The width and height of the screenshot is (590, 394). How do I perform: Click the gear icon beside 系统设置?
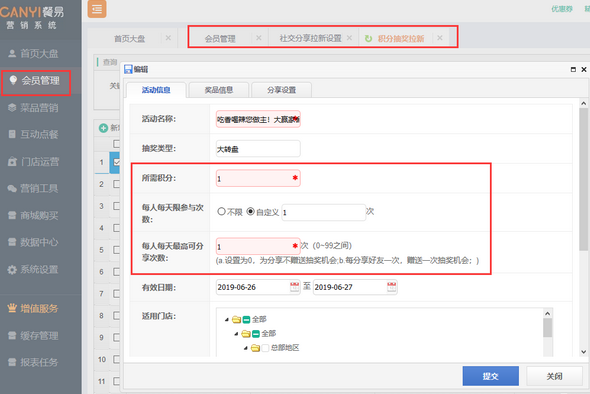point(12,270)
